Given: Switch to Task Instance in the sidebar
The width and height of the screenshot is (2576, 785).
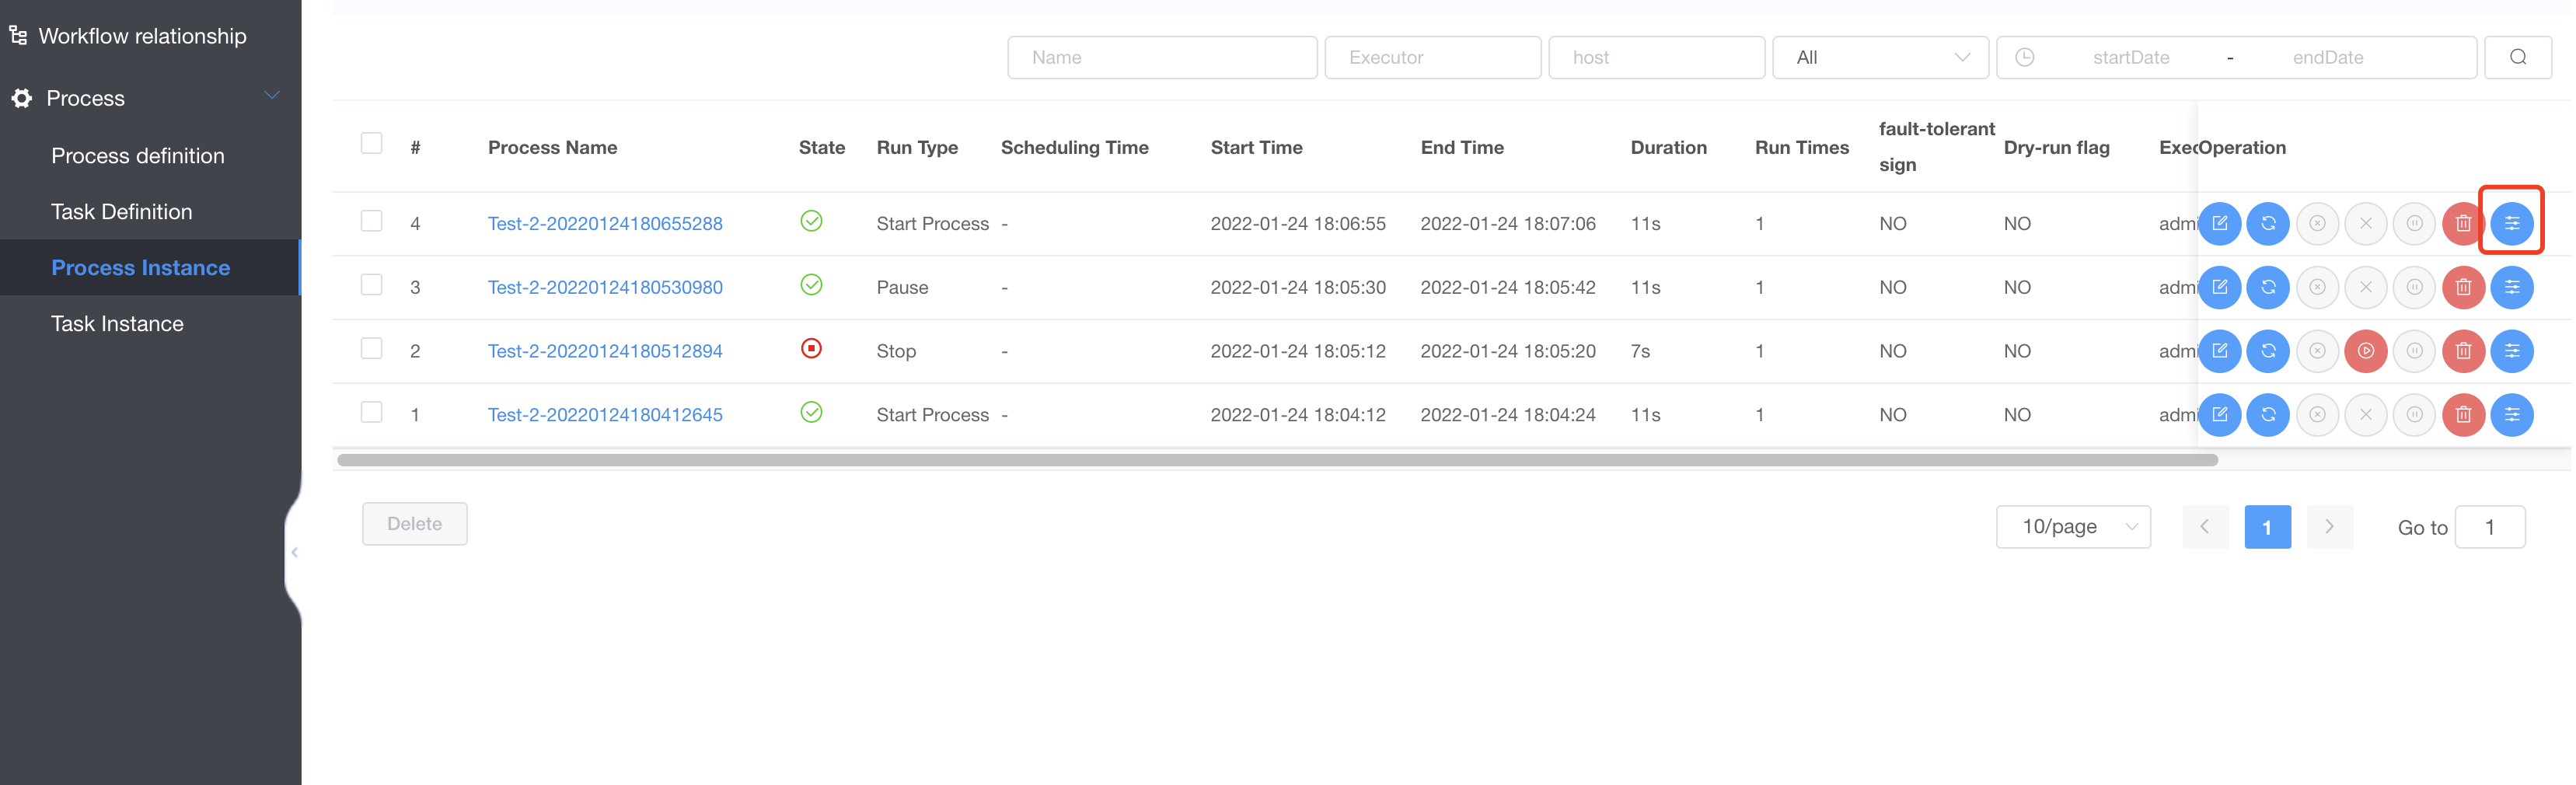Looking at the screenshot, I should coord(117,323).
